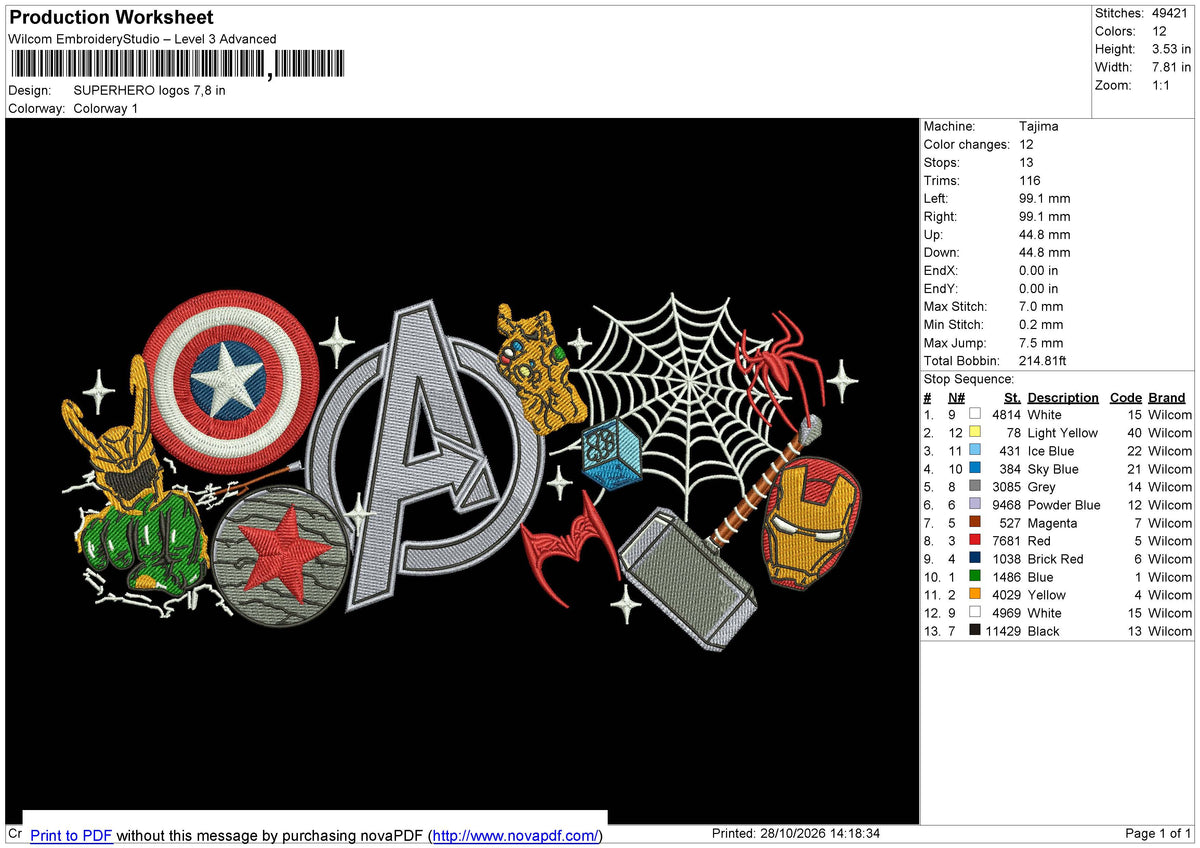Click the 'Brand' column header
Viewport: 1200px width, 848px height.
[1167, 397]
